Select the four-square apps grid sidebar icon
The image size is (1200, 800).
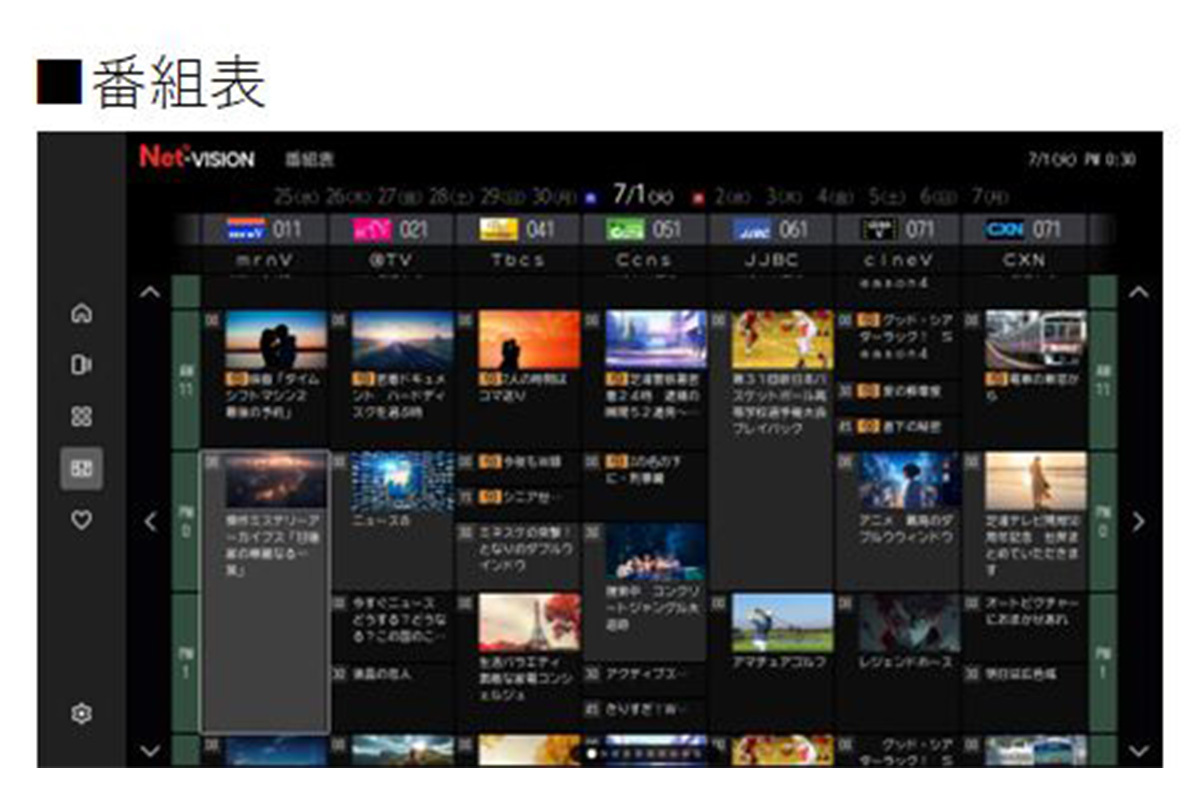(81, 417)
